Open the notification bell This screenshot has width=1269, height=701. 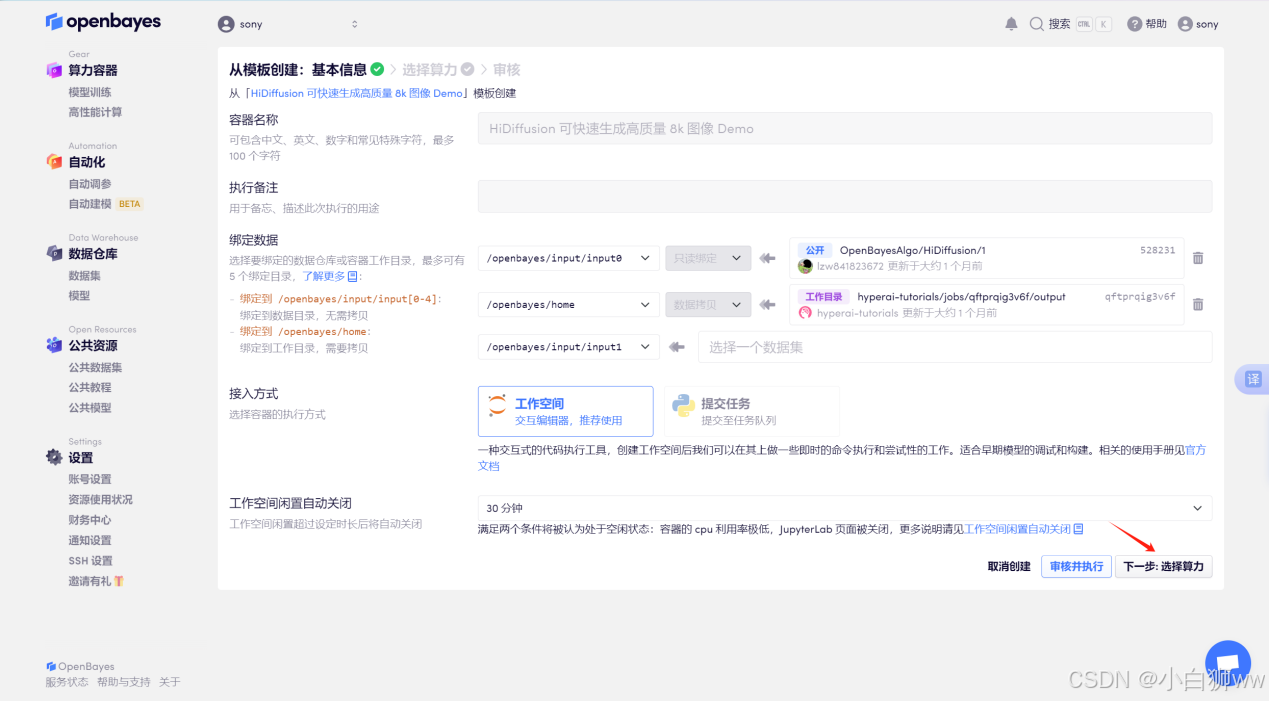[1011, 24]
